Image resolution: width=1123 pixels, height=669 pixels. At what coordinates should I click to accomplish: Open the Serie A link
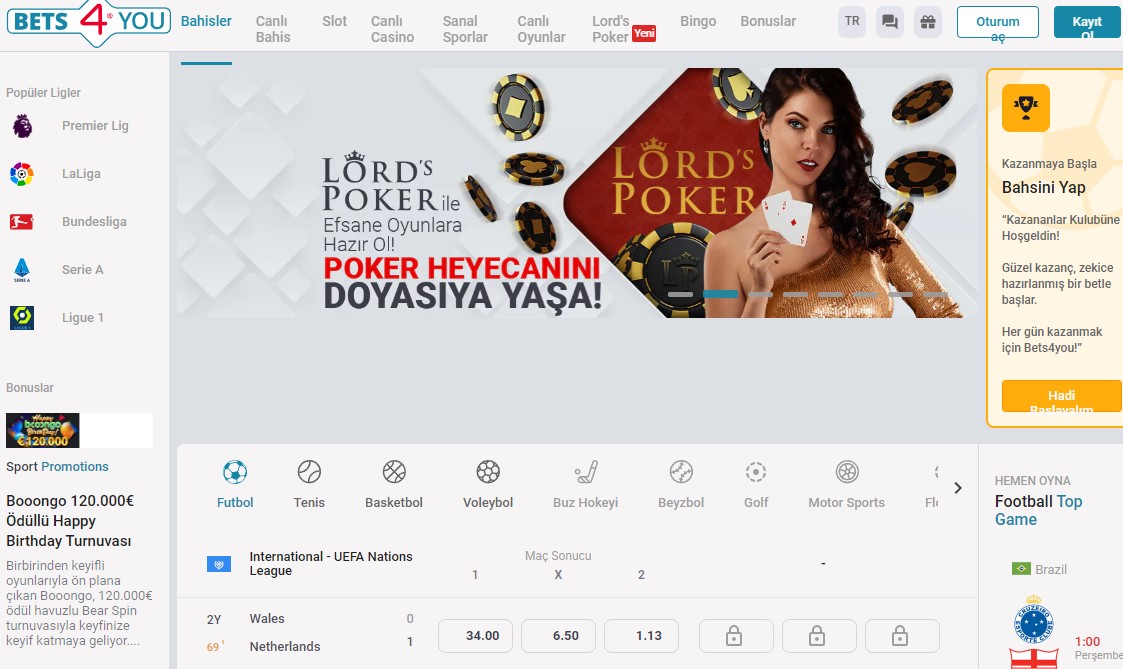(x=82, y=270)
